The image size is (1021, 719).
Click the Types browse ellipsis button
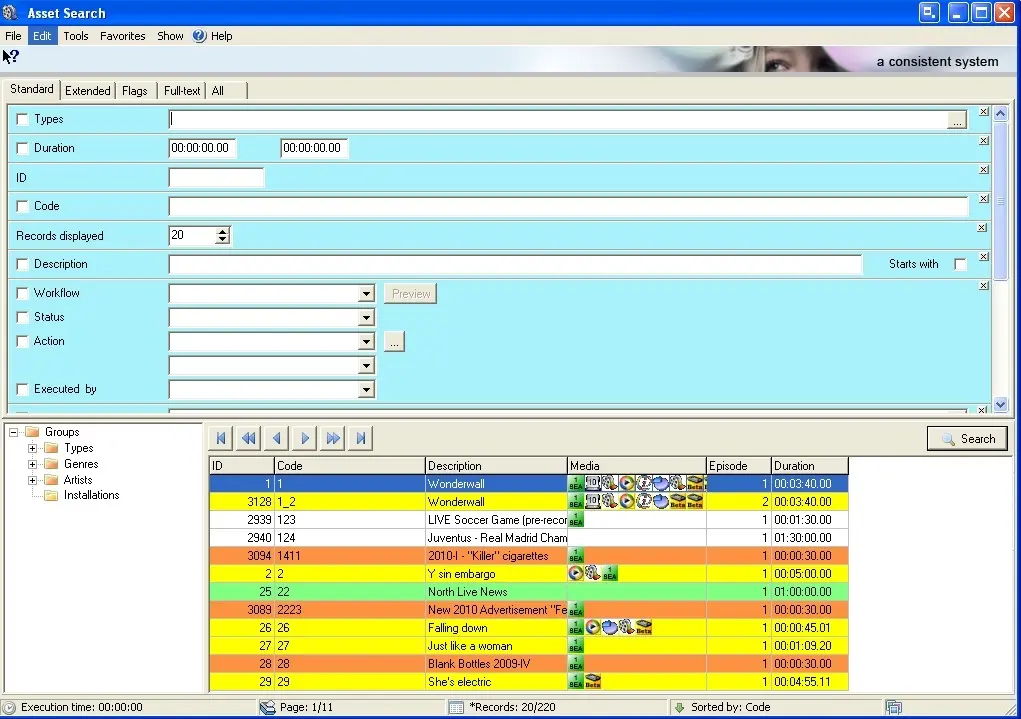pyautogui.click(x=957, y=120)
